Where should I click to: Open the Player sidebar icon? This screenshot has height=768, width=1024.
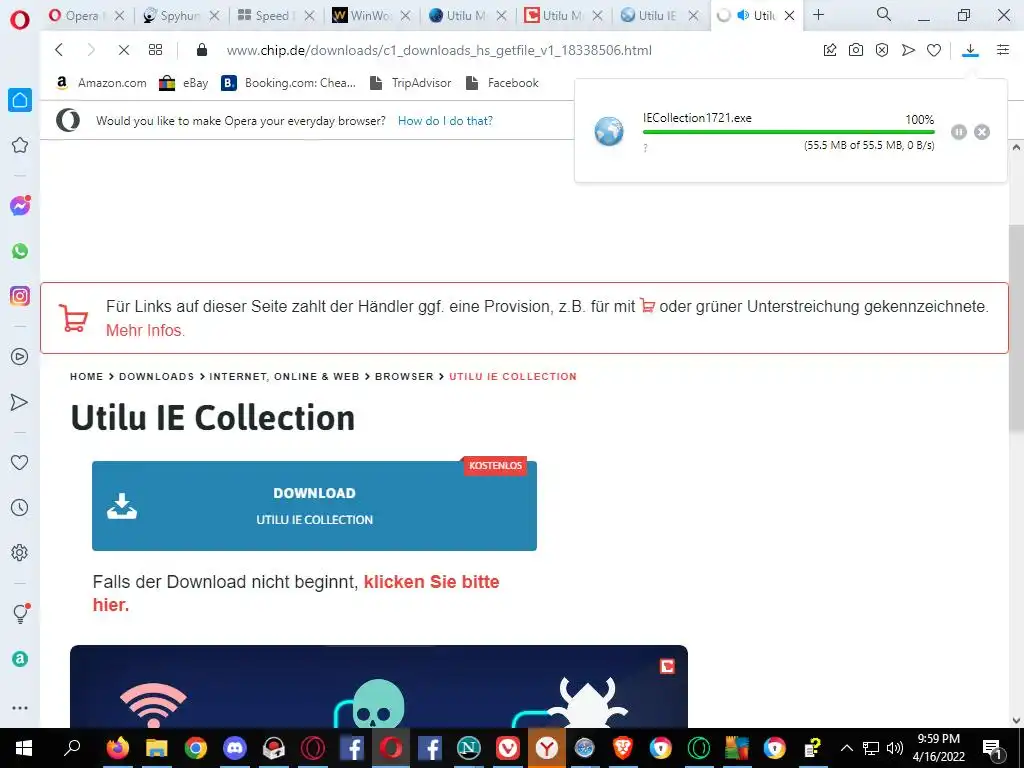pos(20,357)
